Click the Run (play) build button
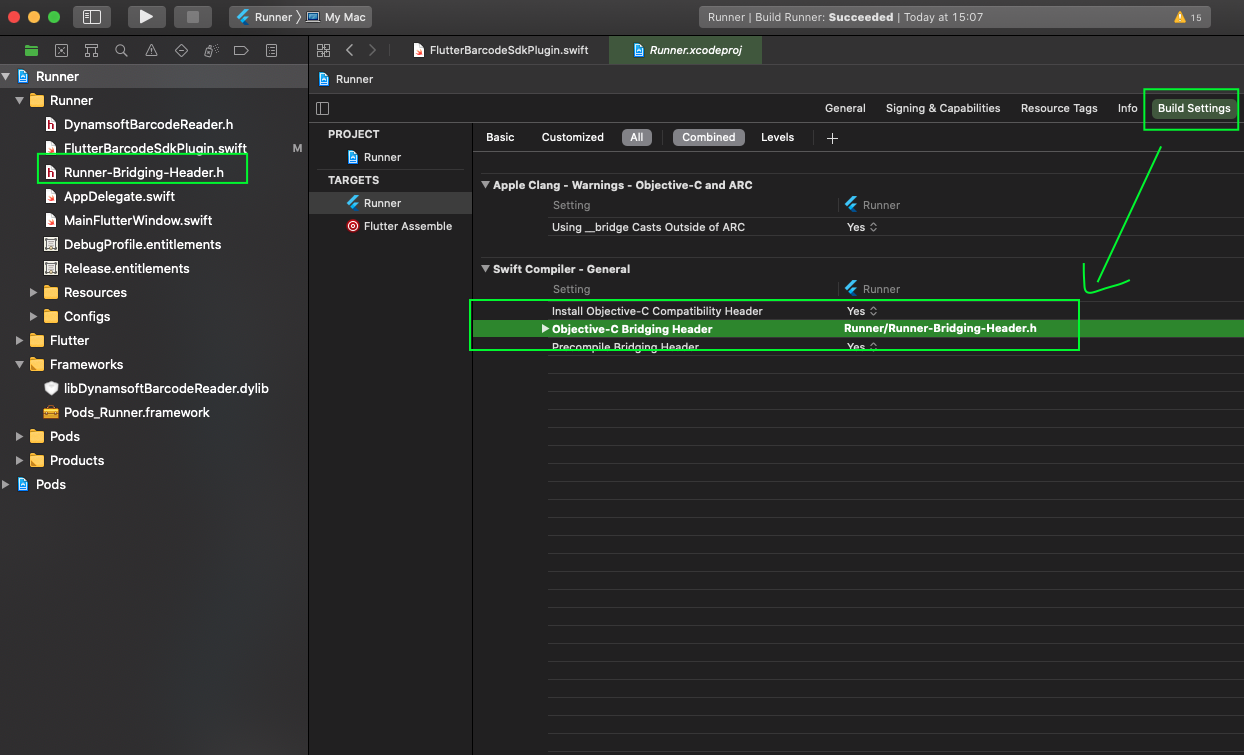Screen dimensions: 1244x755 pos(147,17)
